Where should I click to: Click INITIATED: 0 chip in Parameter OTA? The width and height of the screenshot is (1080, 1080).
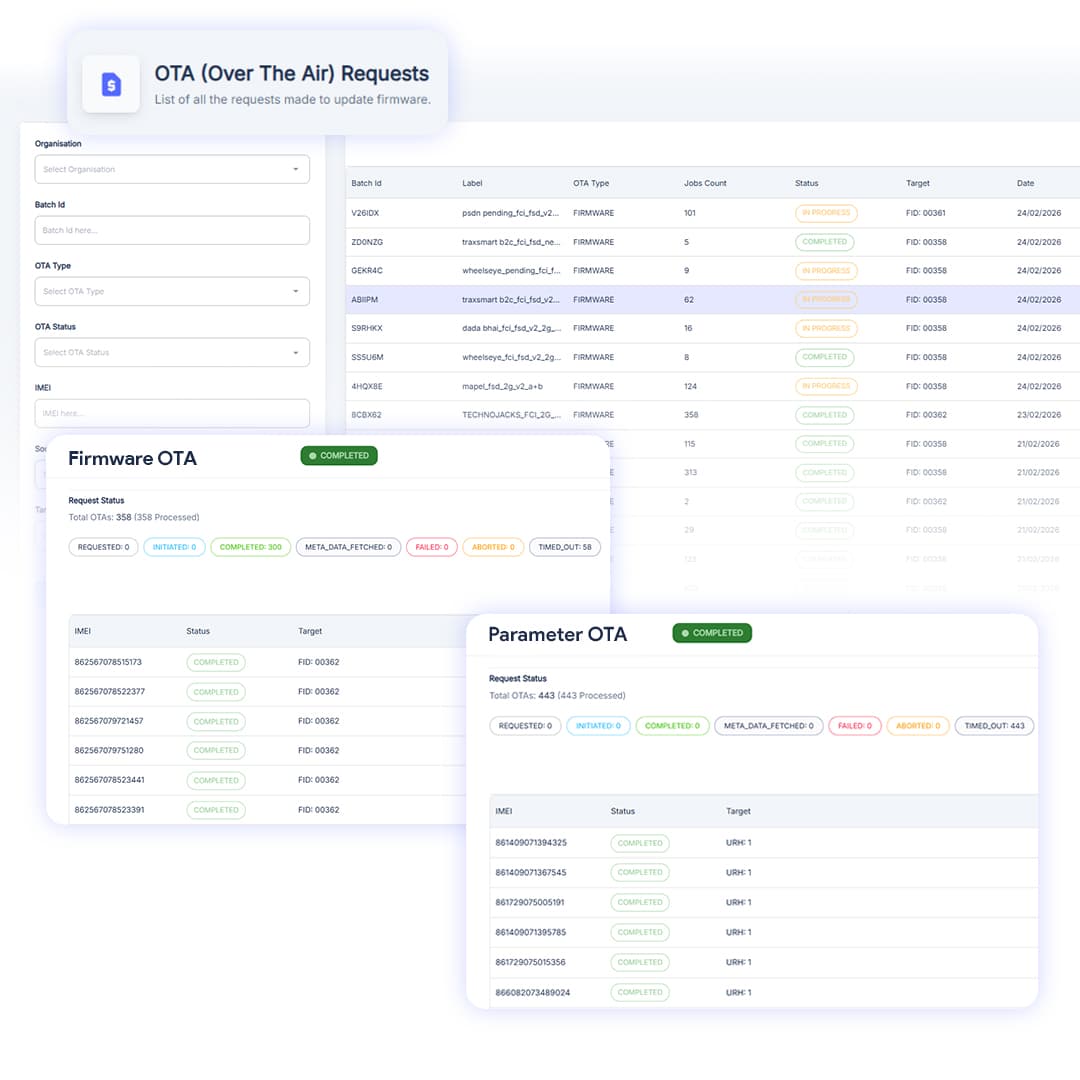click(x=598, y=726)
